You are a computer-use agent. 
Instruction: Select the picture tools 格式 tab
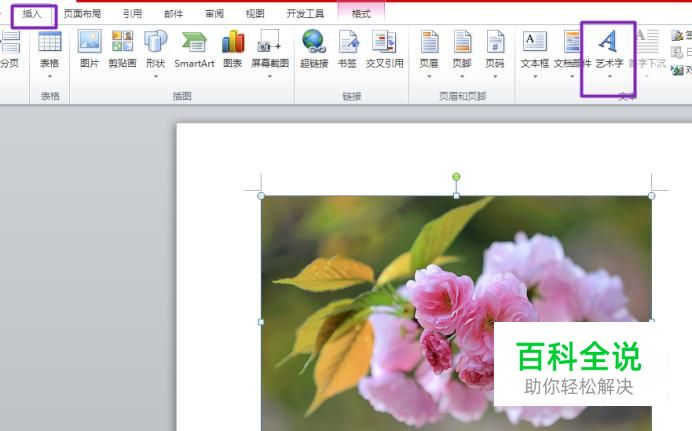(361, 14)
